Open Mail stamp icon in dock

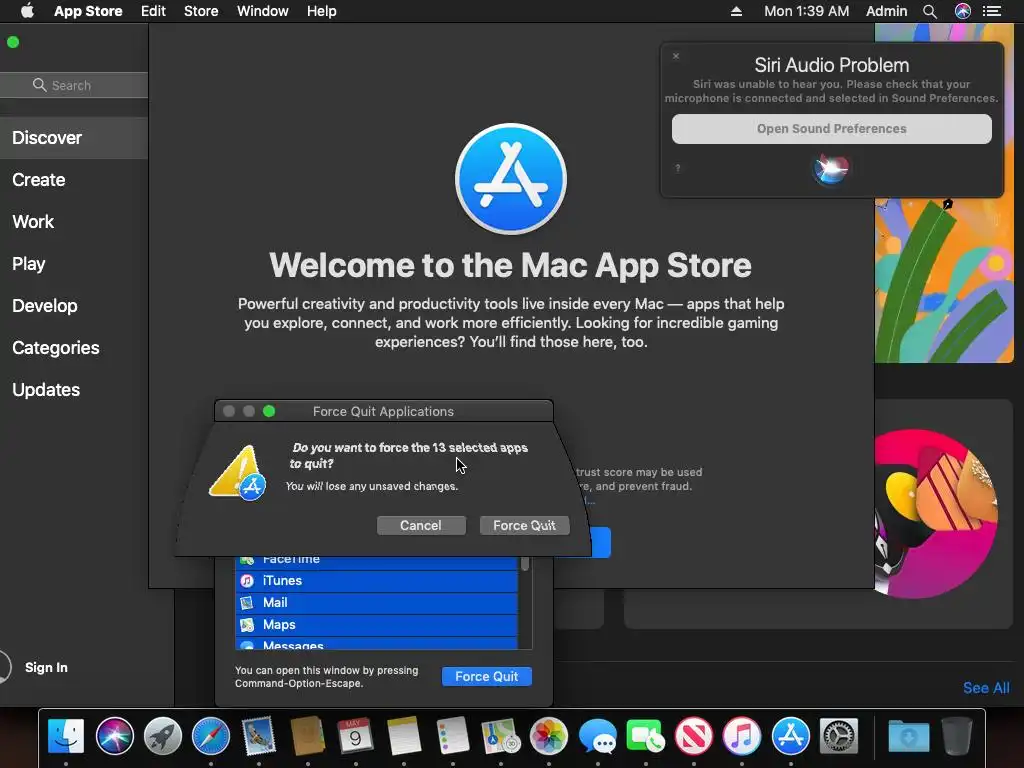259,736
